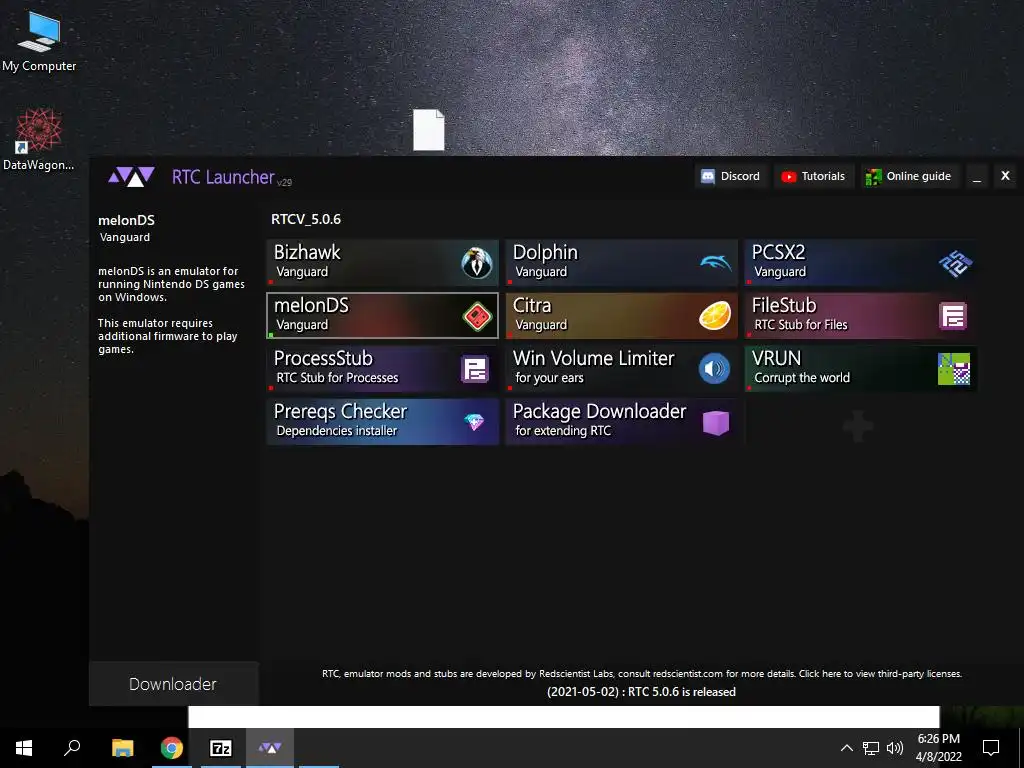
Task: Select the melonDS Vanguard tile
Action: click(x=382, y=315)
